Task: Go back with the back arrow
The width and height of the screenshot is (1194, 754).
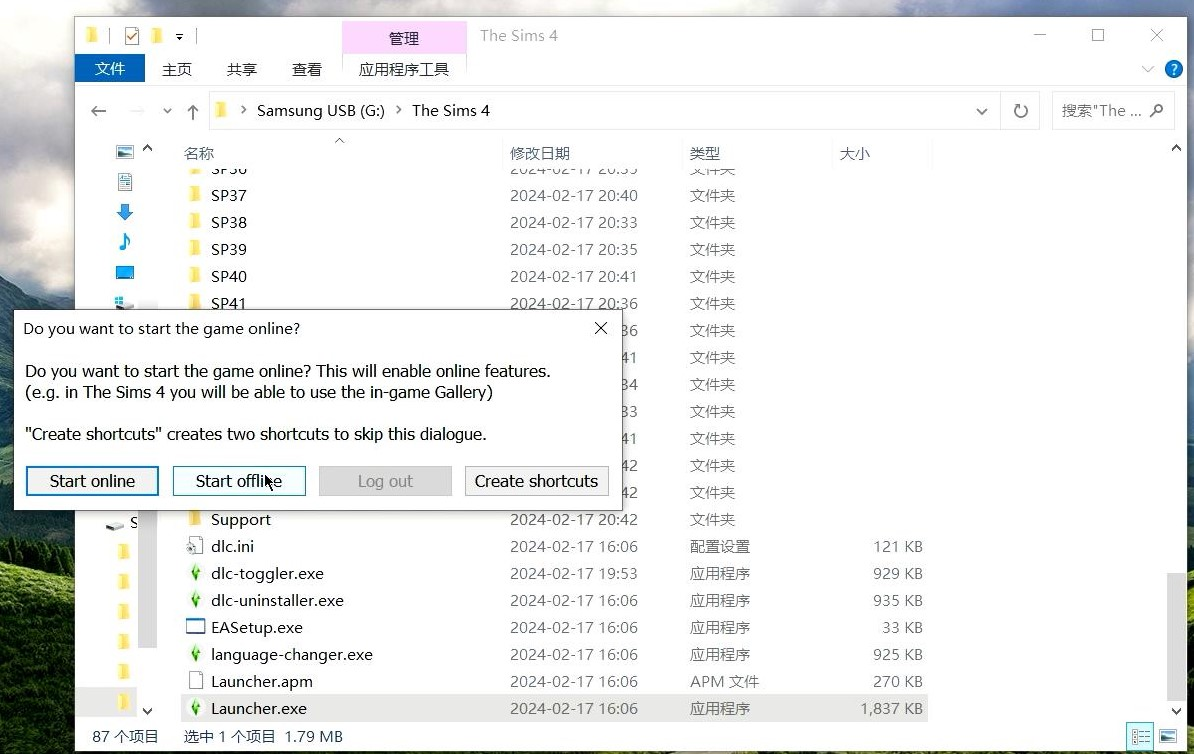Action: point(98,111)
